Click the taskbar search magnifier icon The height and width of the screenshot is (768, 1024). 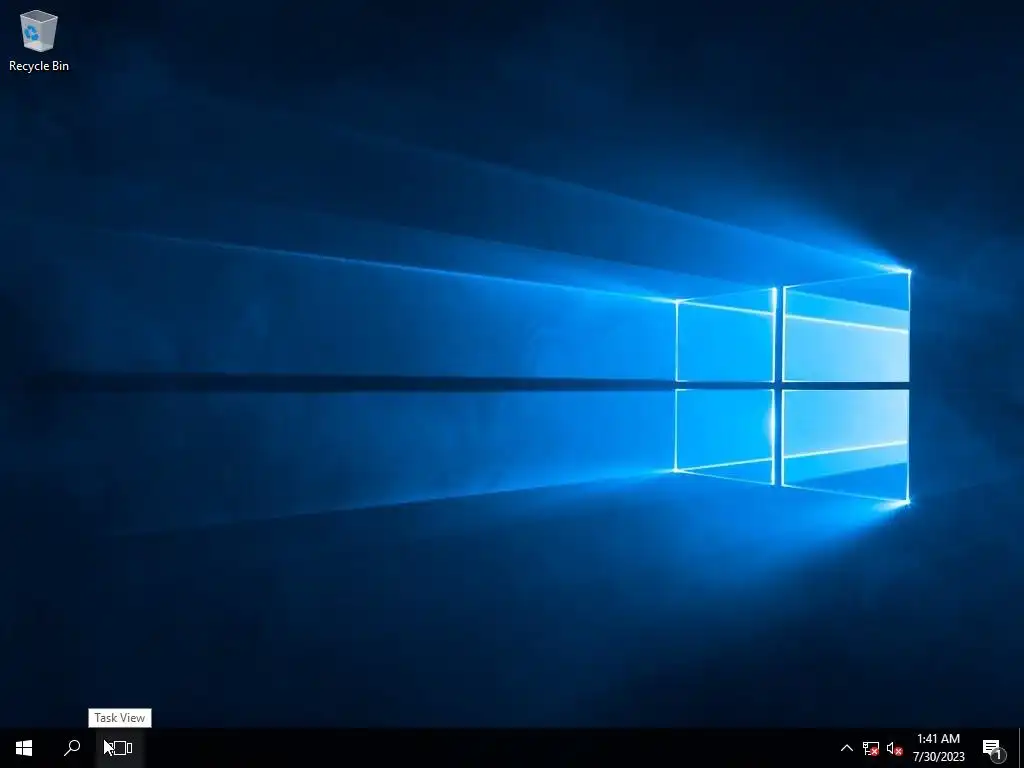72,748
